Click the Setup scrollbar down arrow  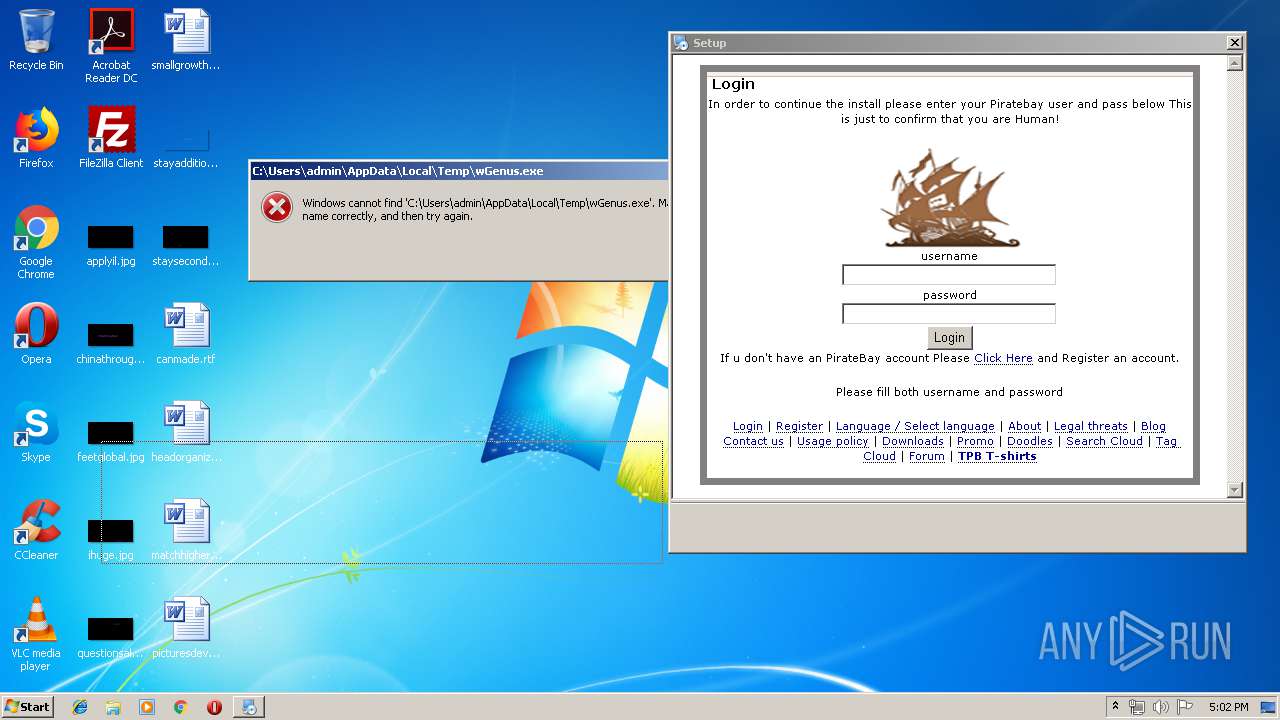click(x=1234, y=490)
